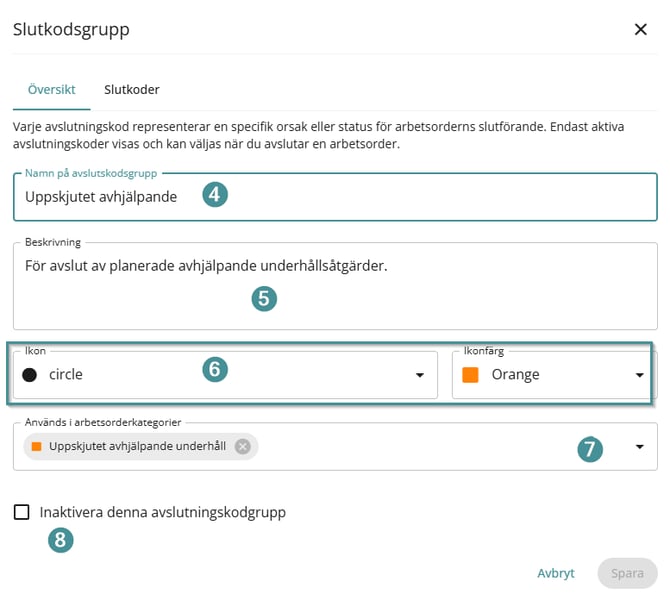Viewport: 670px width, 600px height.
Task: Click the orange color swatch in Ikonfärg
Action: point(470,375)
